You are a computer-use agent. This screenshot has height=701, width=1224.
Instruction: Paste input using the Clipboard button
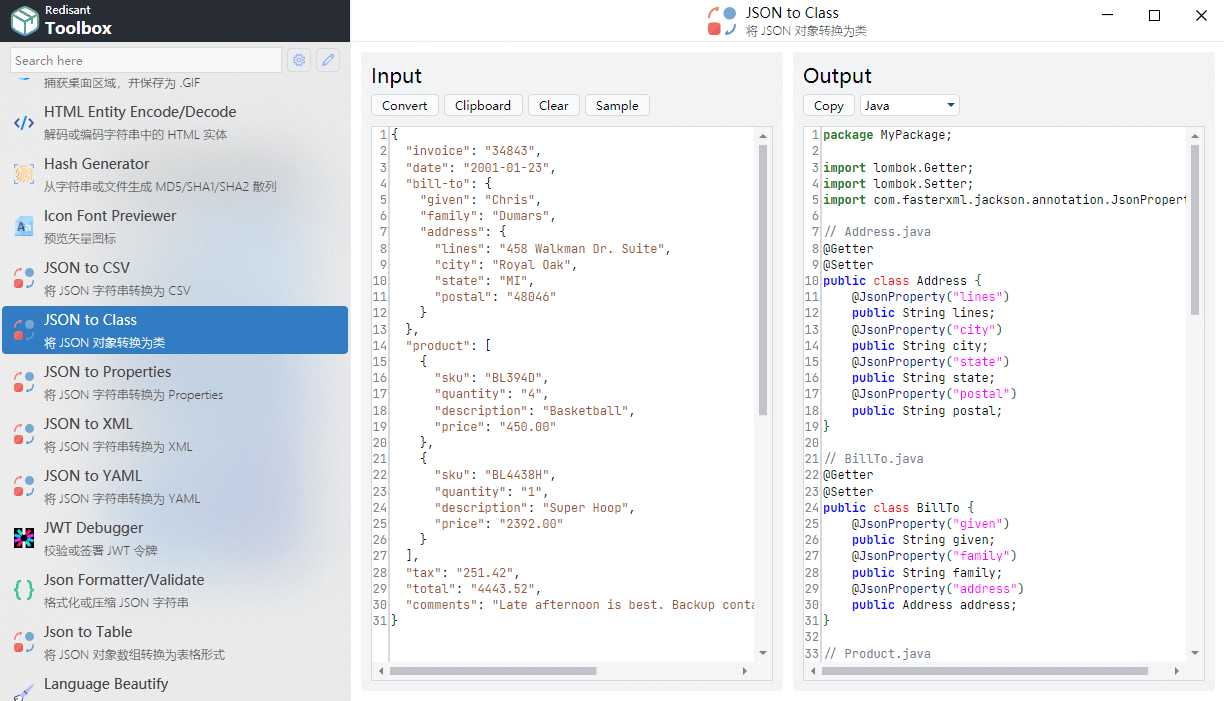[483, 105]
